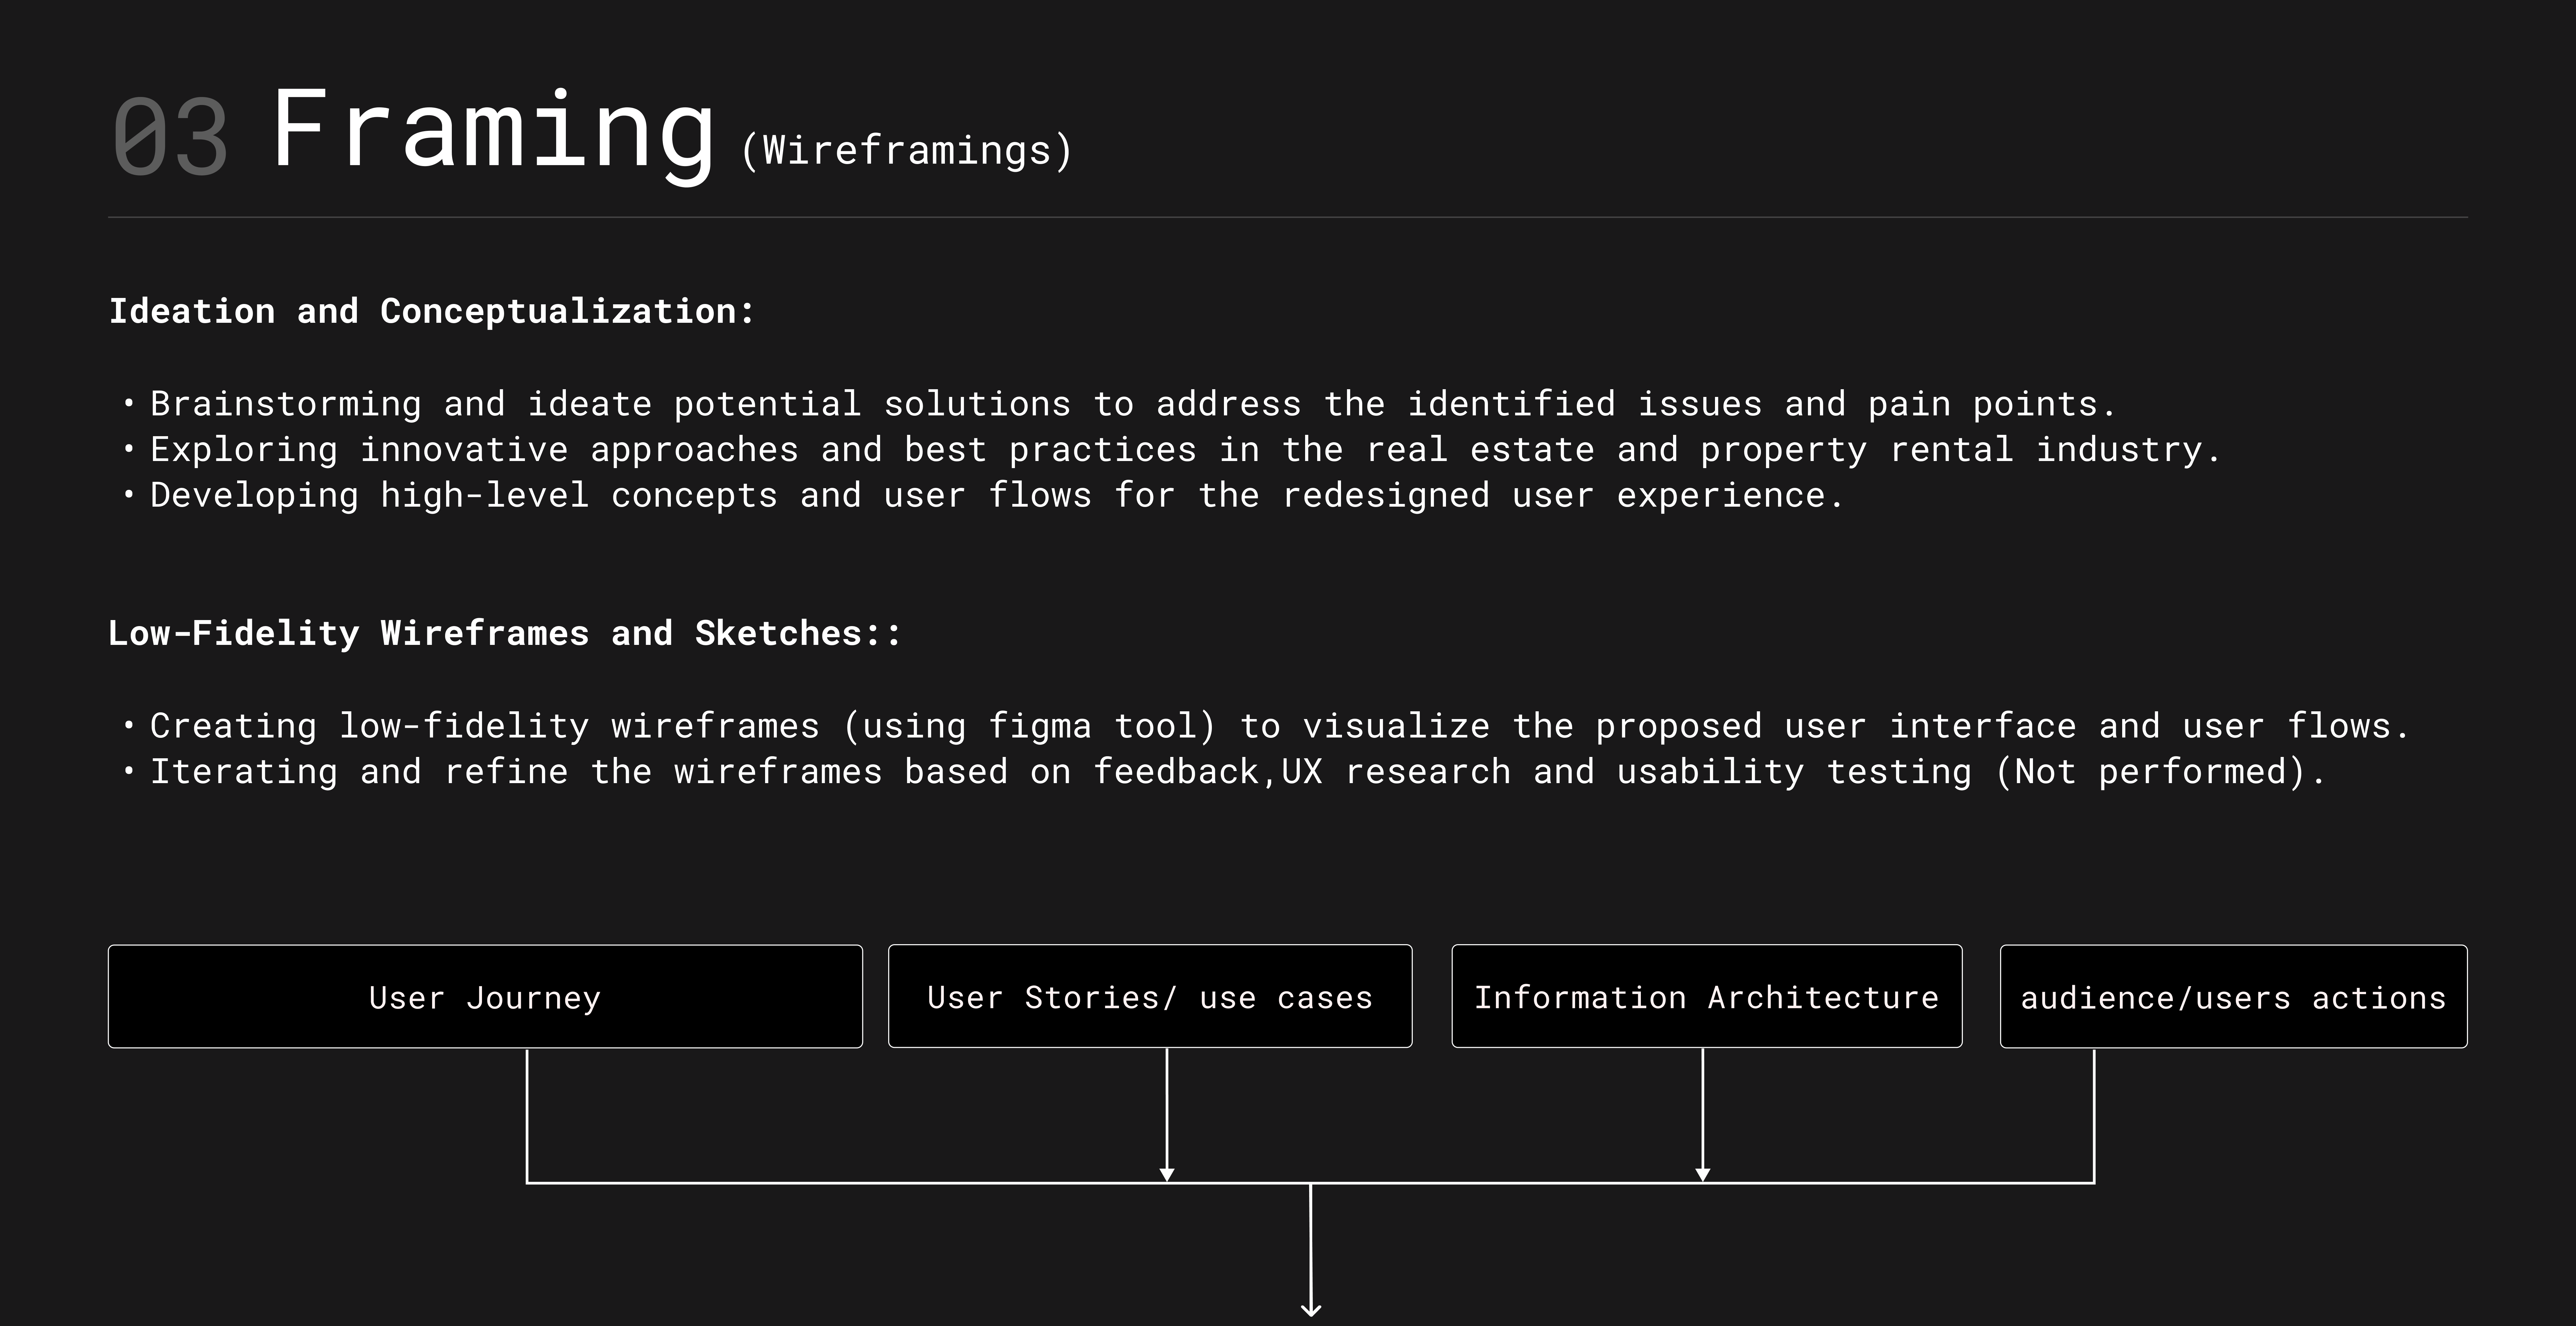This screenshot has width=2576, height=1326.
Task: Click the (Wireframings) subtitle
Action: [906, 150]
